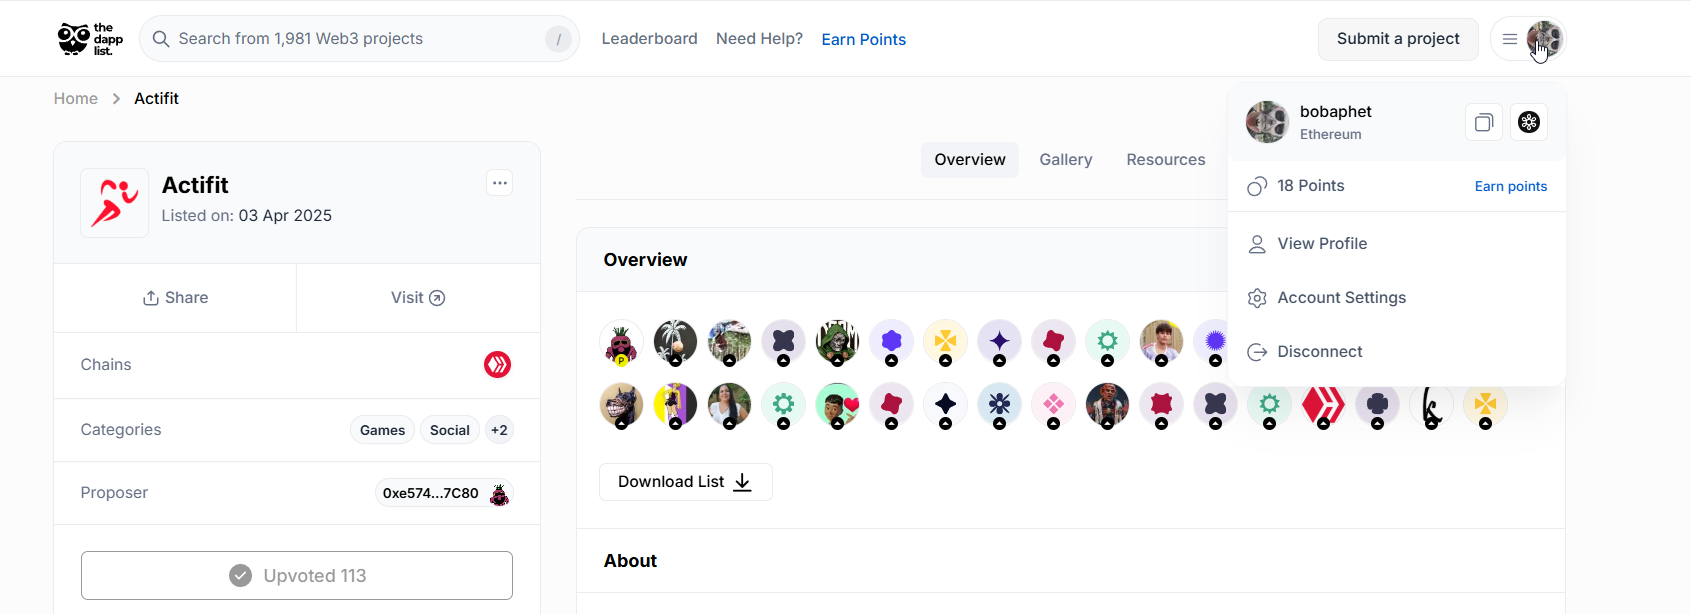Toggle the Upvoted 113 button

pos(297,576)
